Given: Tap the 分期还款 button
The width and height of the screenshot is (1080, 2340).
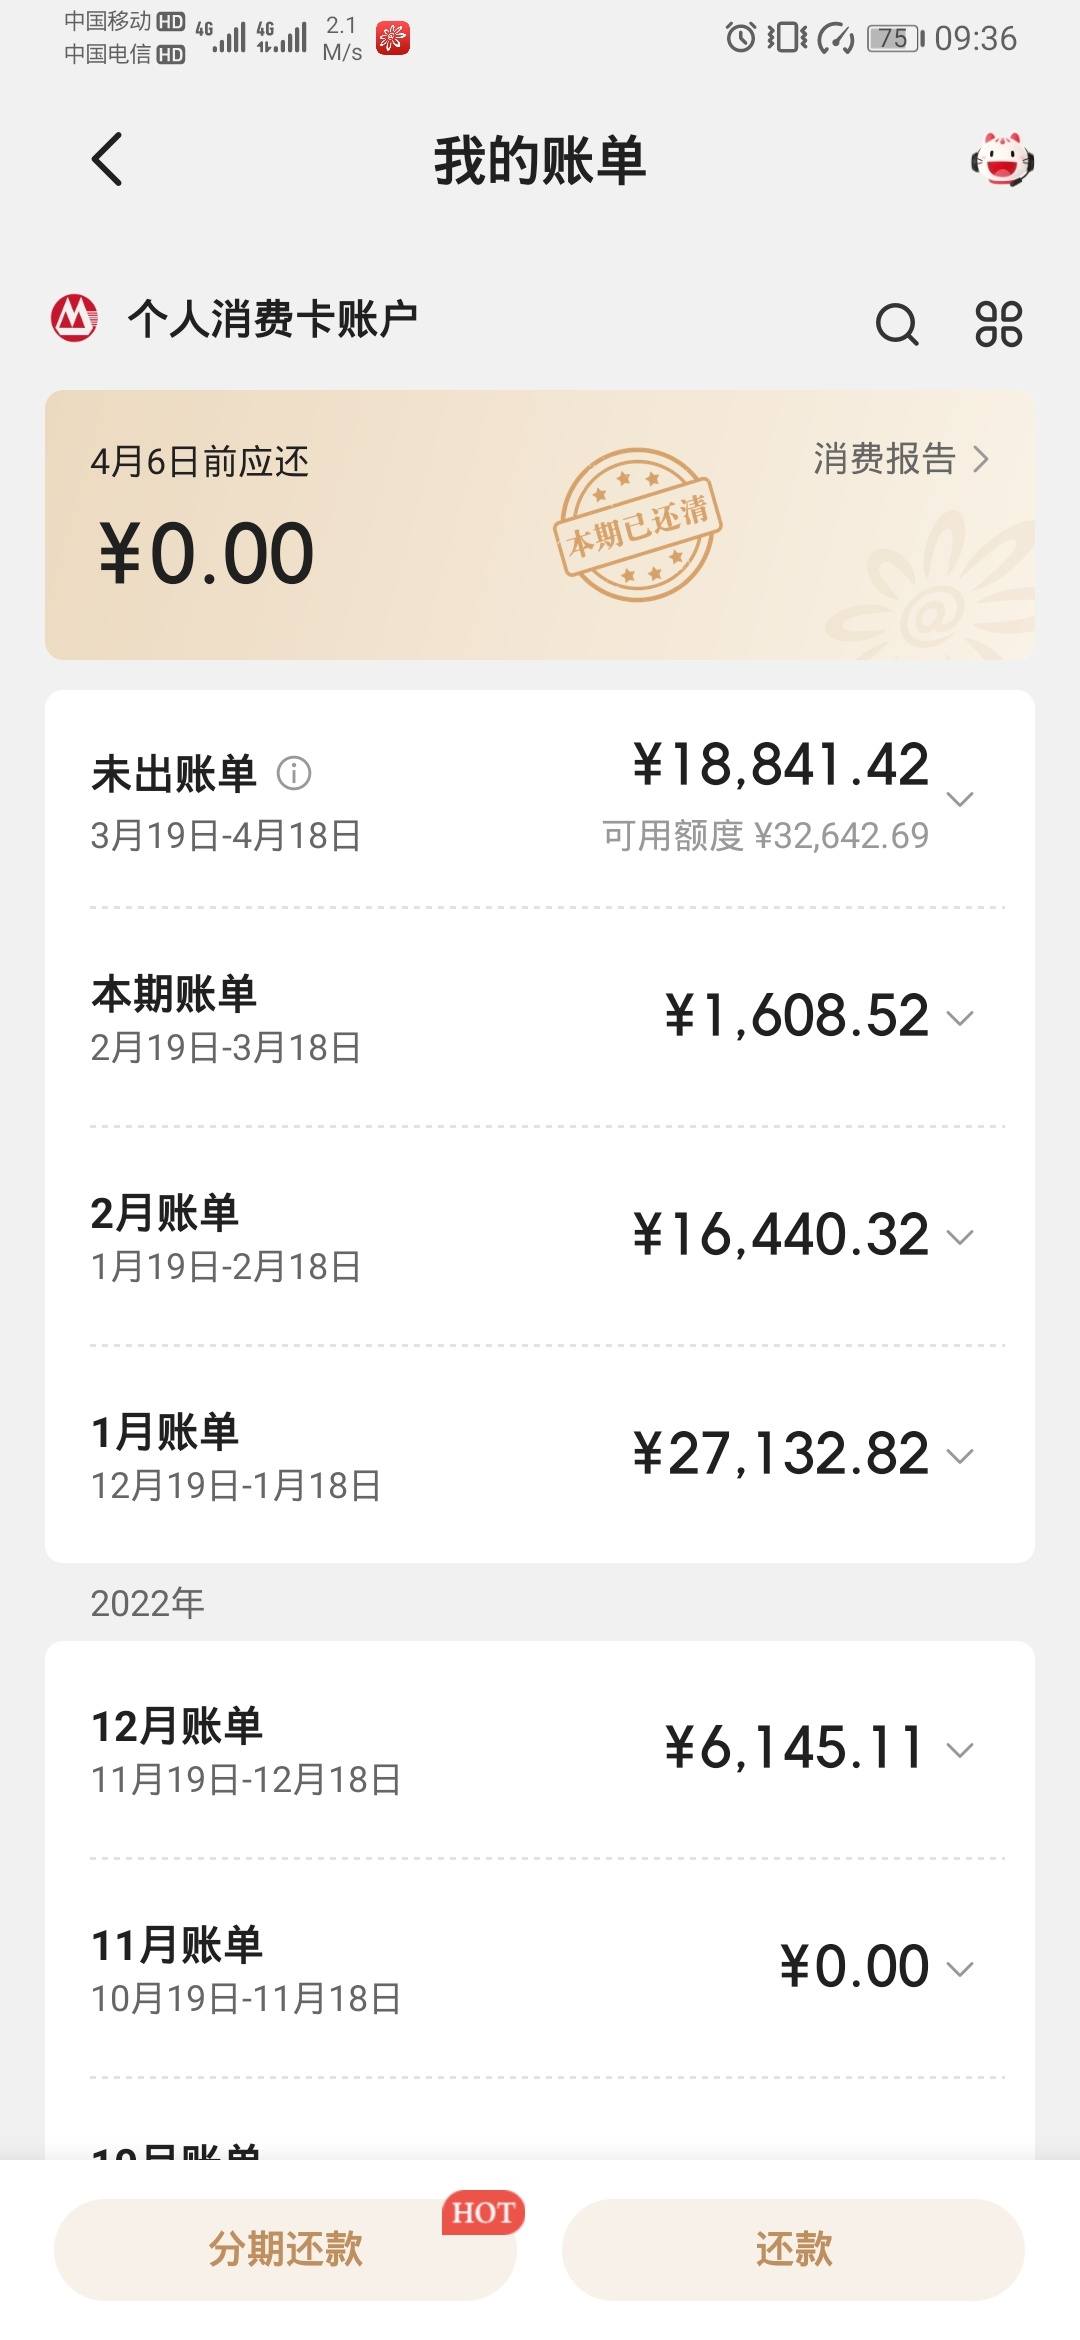Looking at the screenshot, I should [x=285, y=2249].
